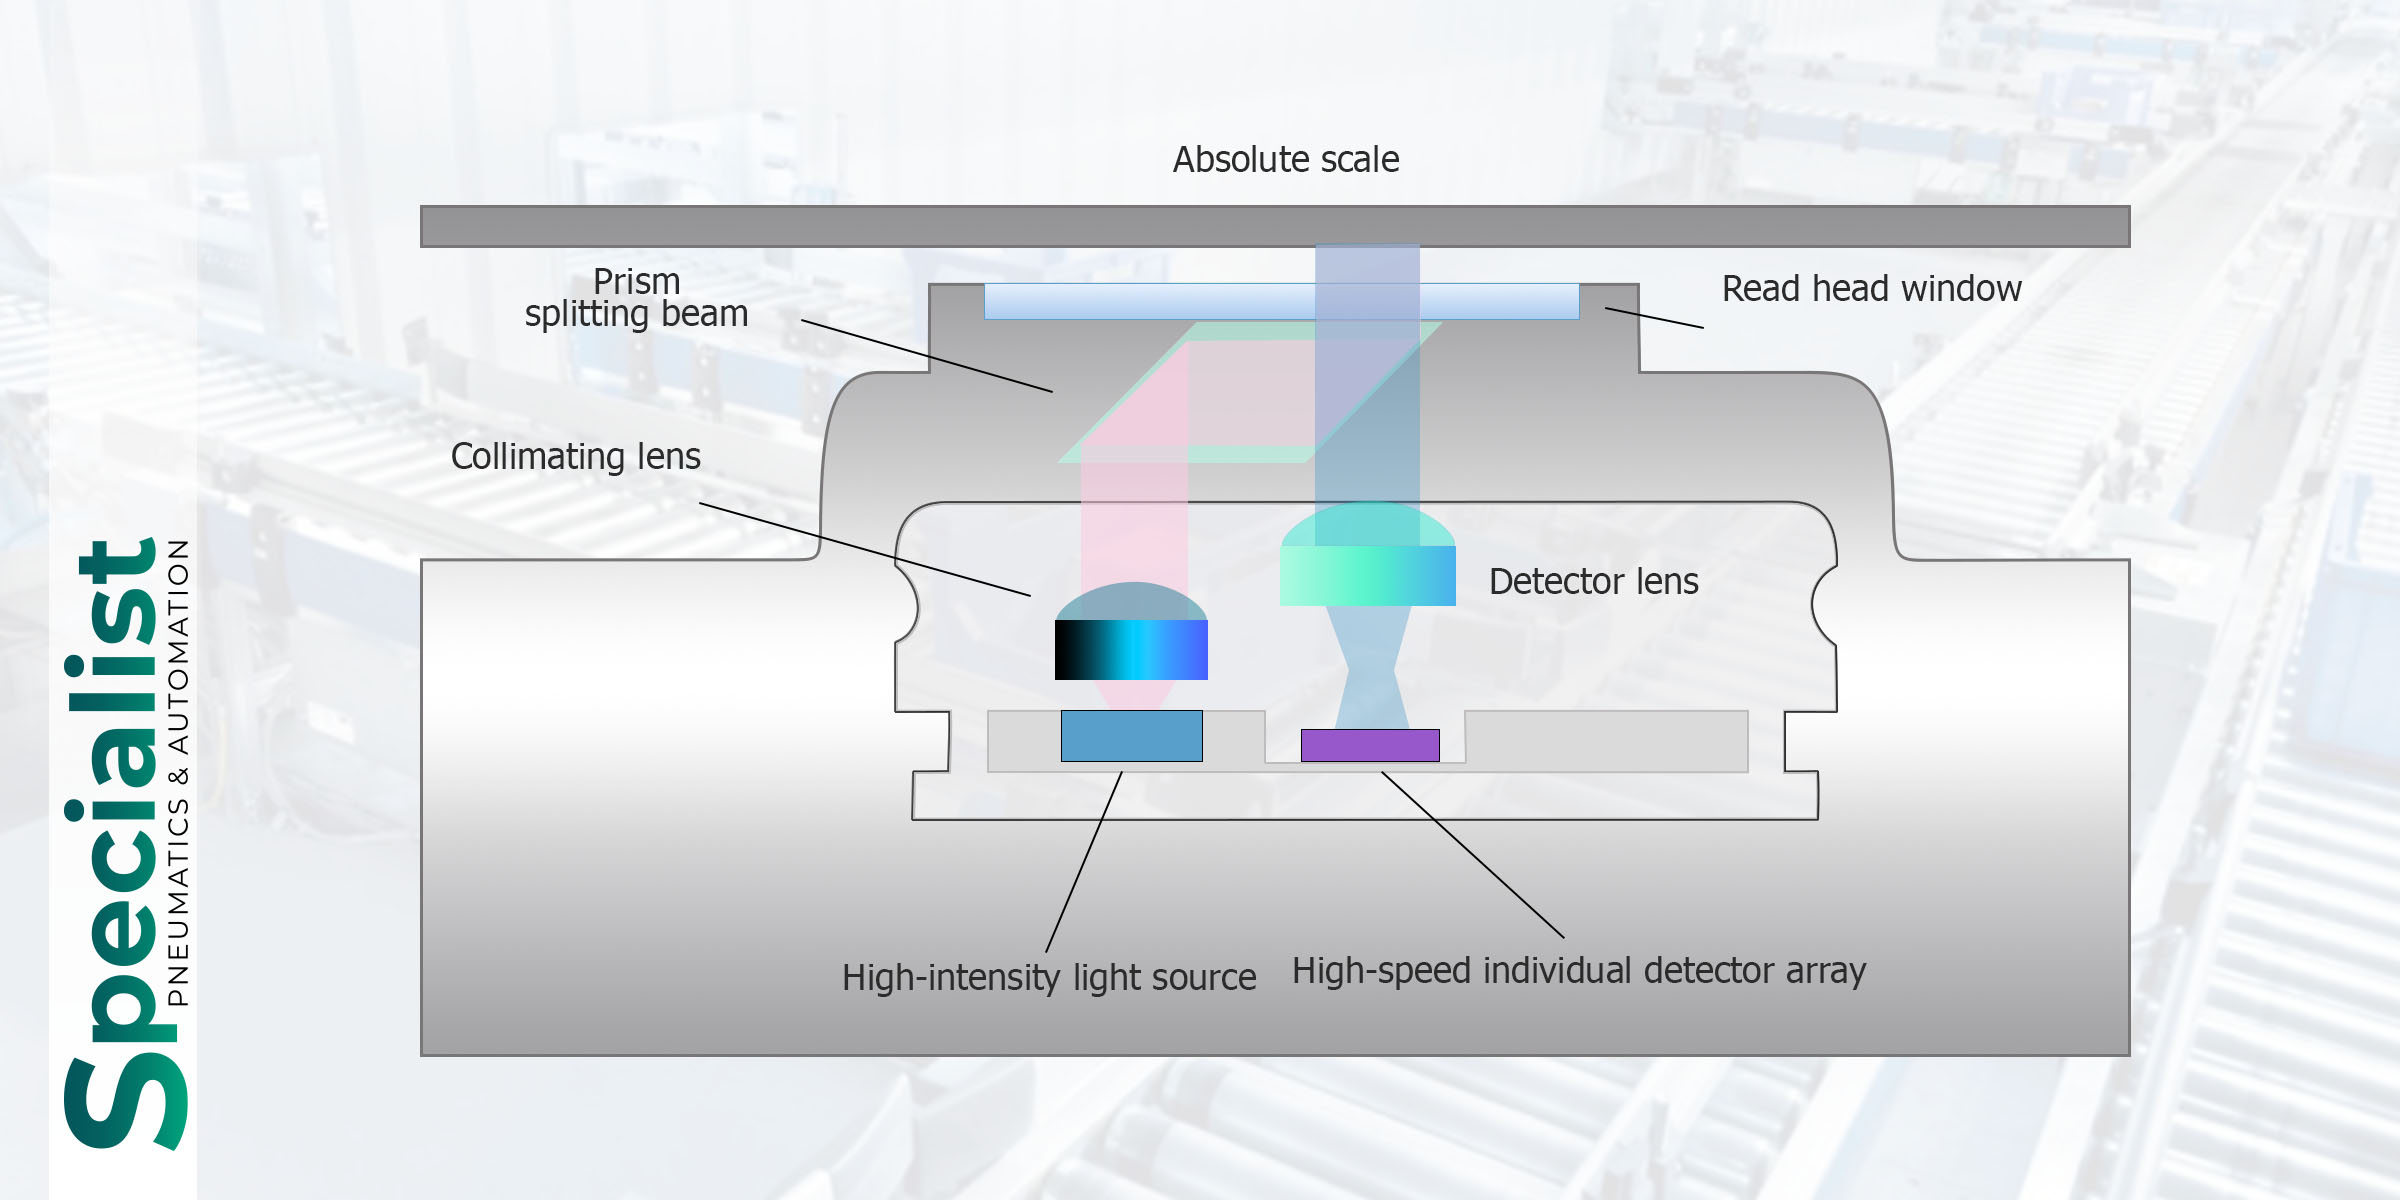
Task: Click the light blue read head window strip
Action: click(1281, 301)
